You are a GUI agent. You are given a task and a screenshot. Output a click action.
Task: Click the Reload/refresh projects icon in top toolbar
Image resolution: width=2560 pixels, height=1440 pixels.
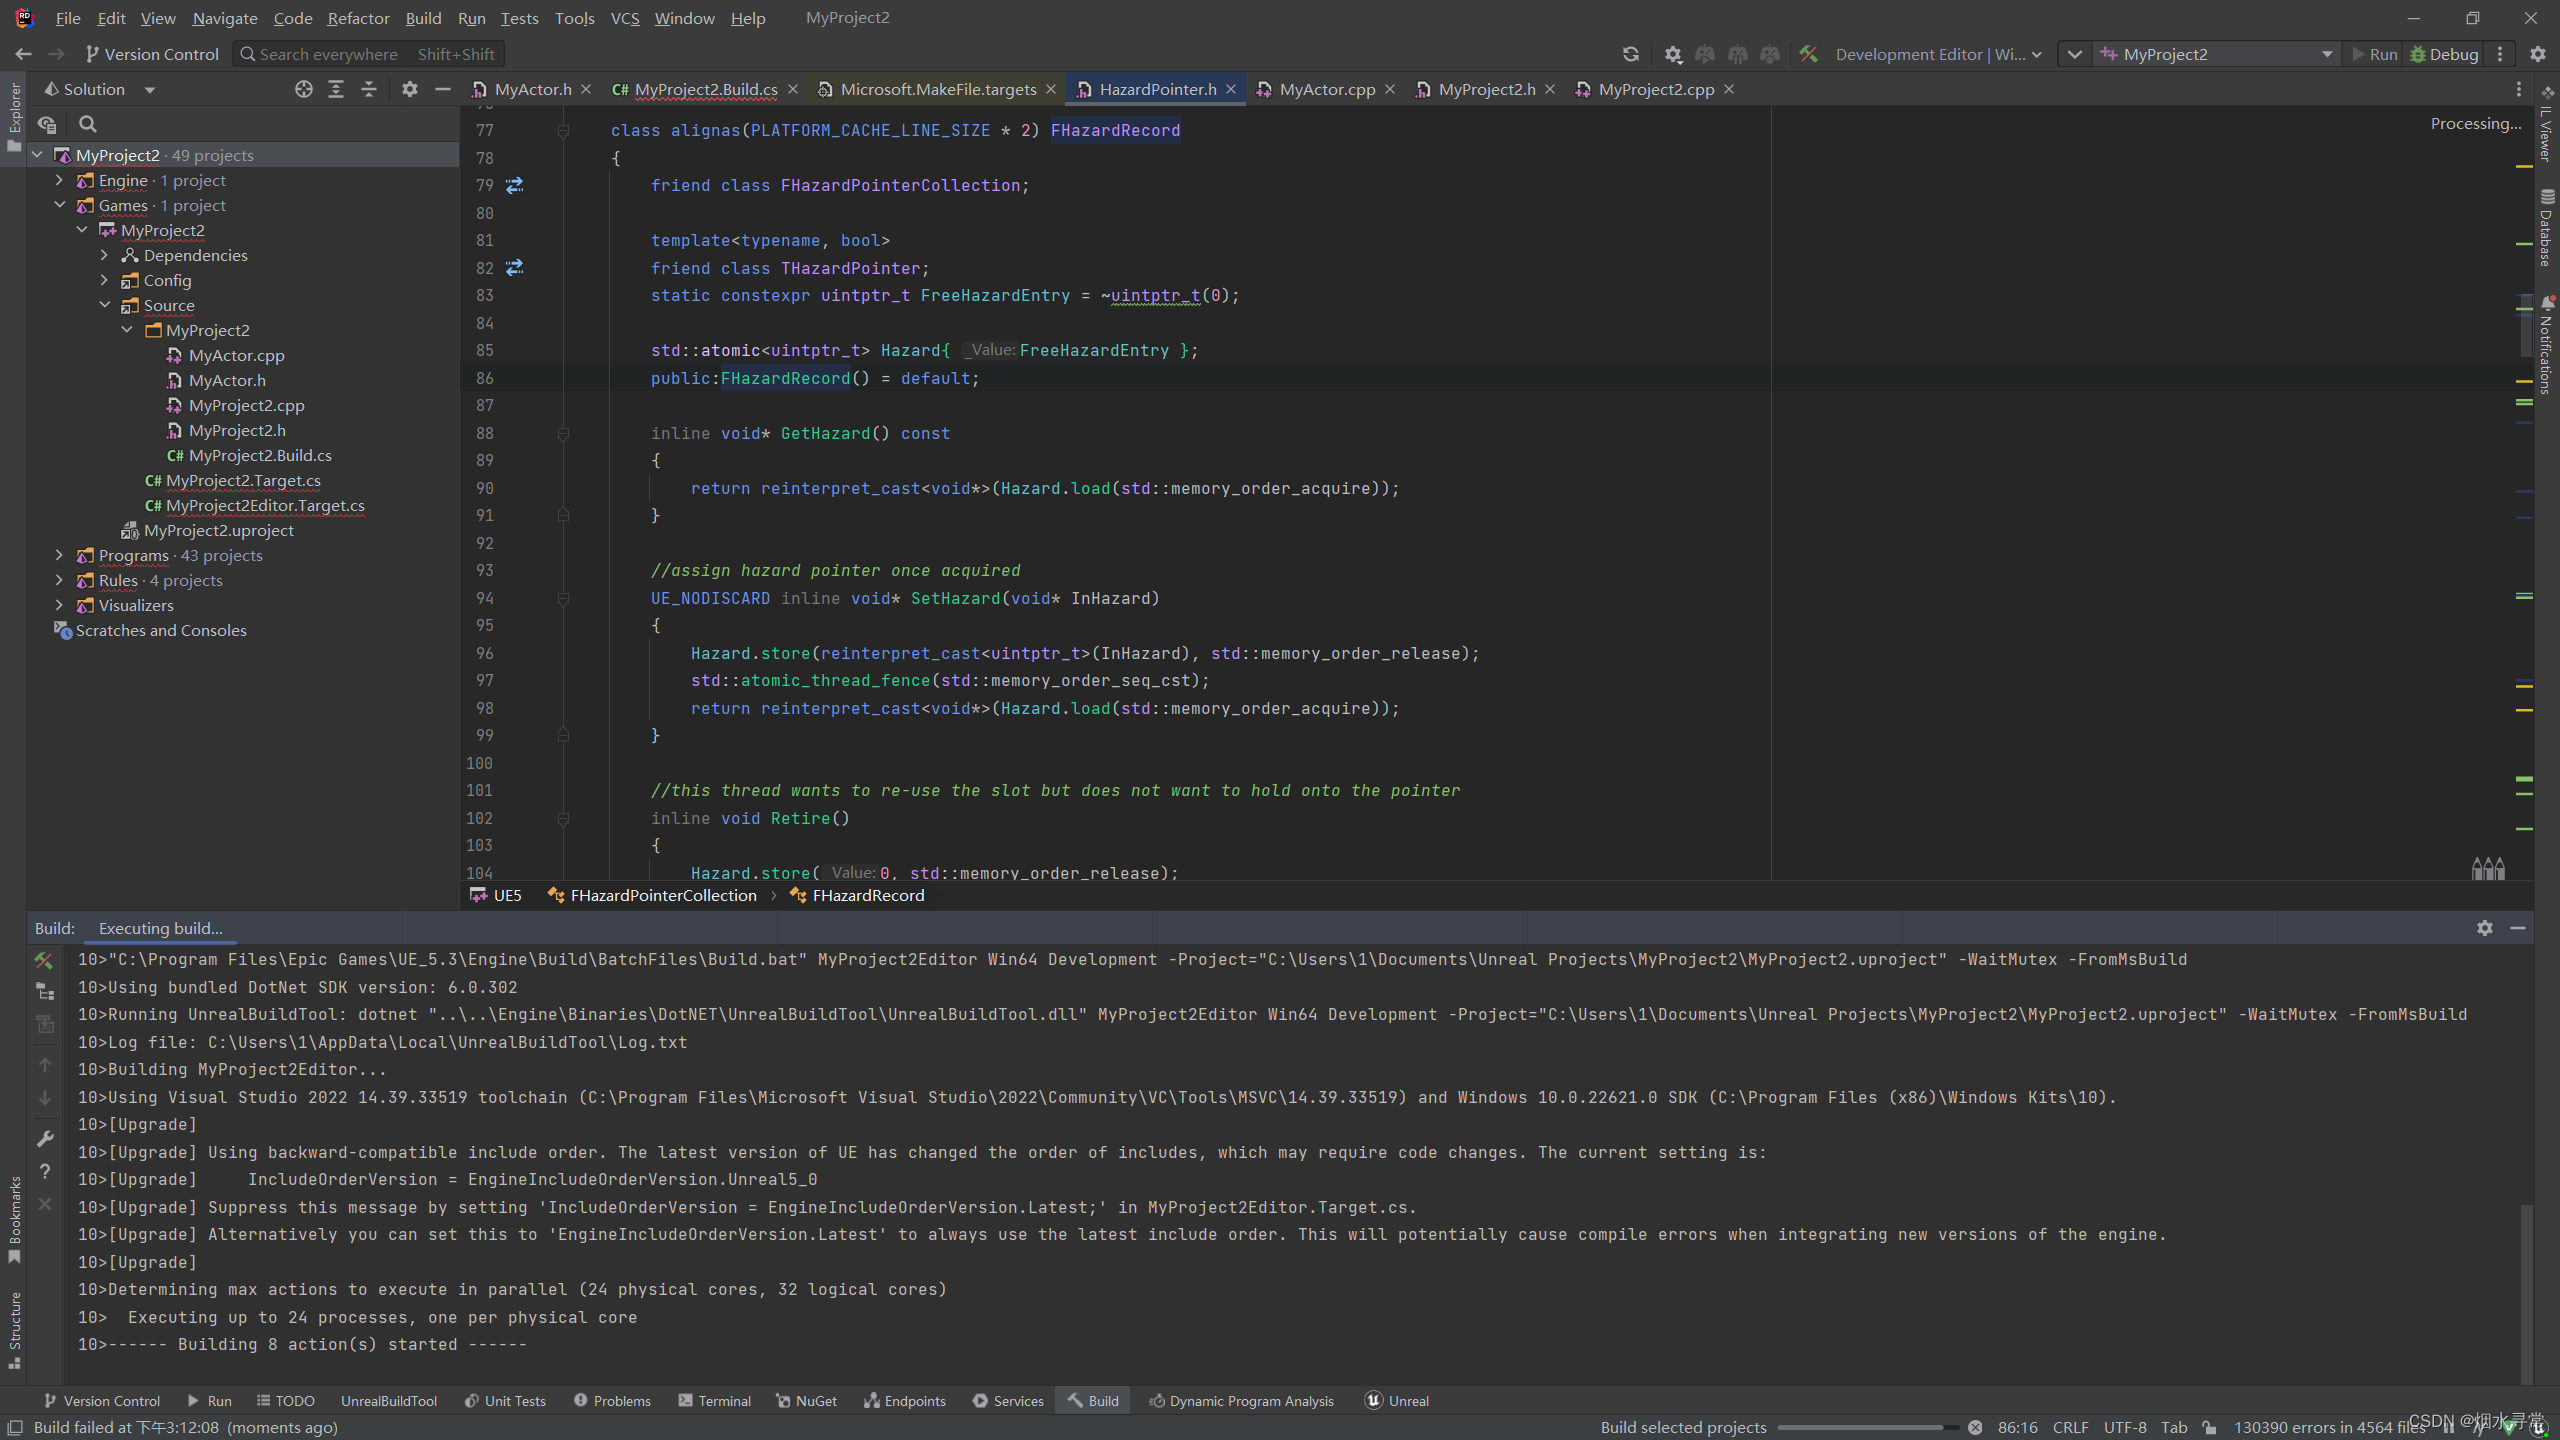point(1630,54)
